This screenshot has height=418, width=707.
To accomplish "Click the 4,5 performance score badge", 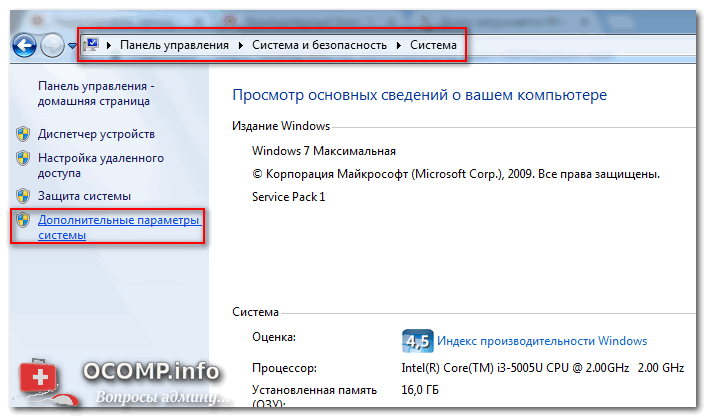I will coord(418,341).
